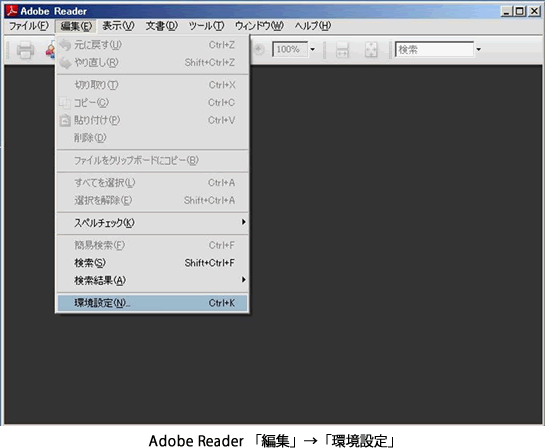This screenshot has width=545, height=448.
Task: Open the 表示(V) menu
Action: (118, 26)
